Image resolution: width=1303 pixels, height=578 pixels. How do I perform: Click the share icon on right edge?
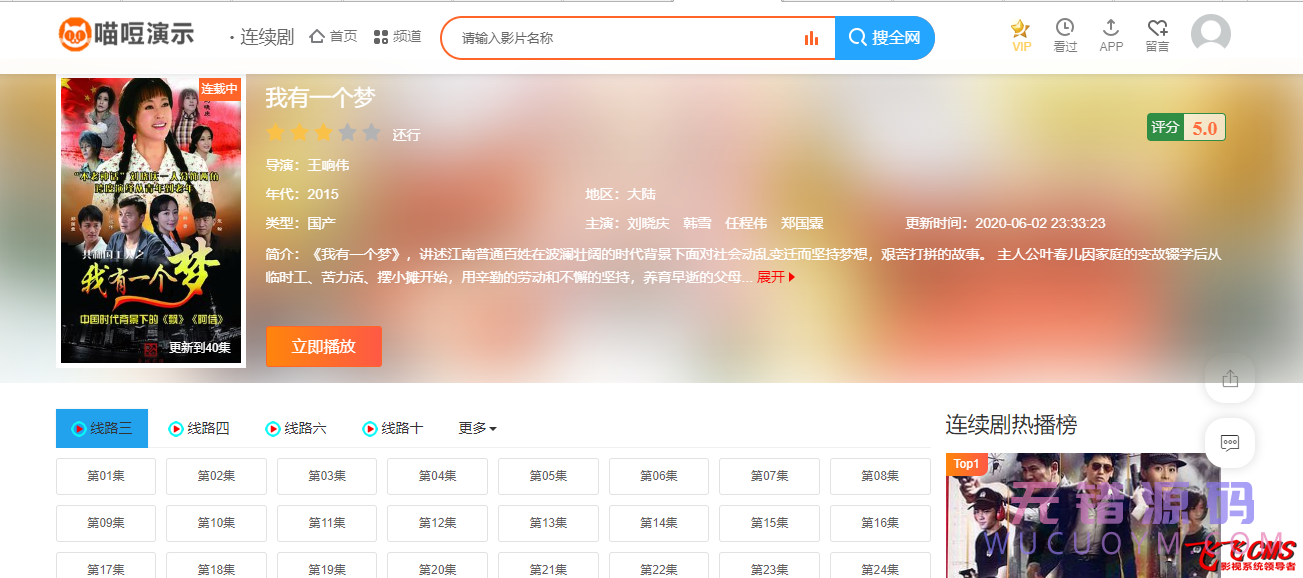pyautogui.click(x=1229, y=378)
